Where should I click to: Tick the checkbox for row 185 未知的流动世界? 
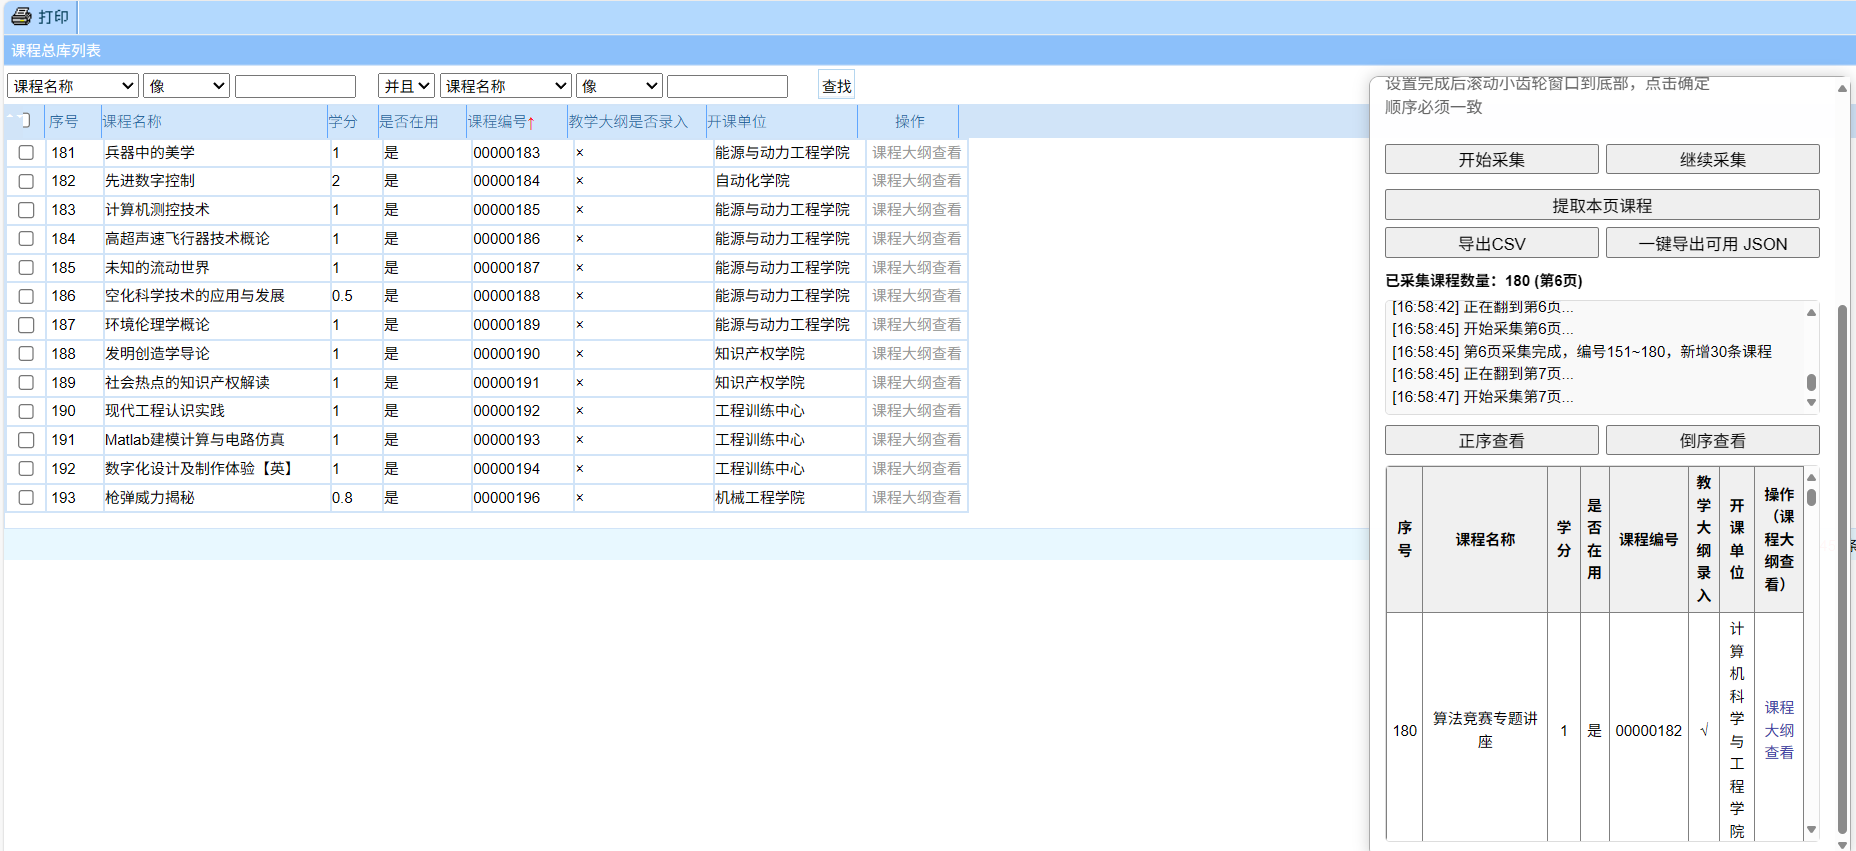tap(26, 268)
